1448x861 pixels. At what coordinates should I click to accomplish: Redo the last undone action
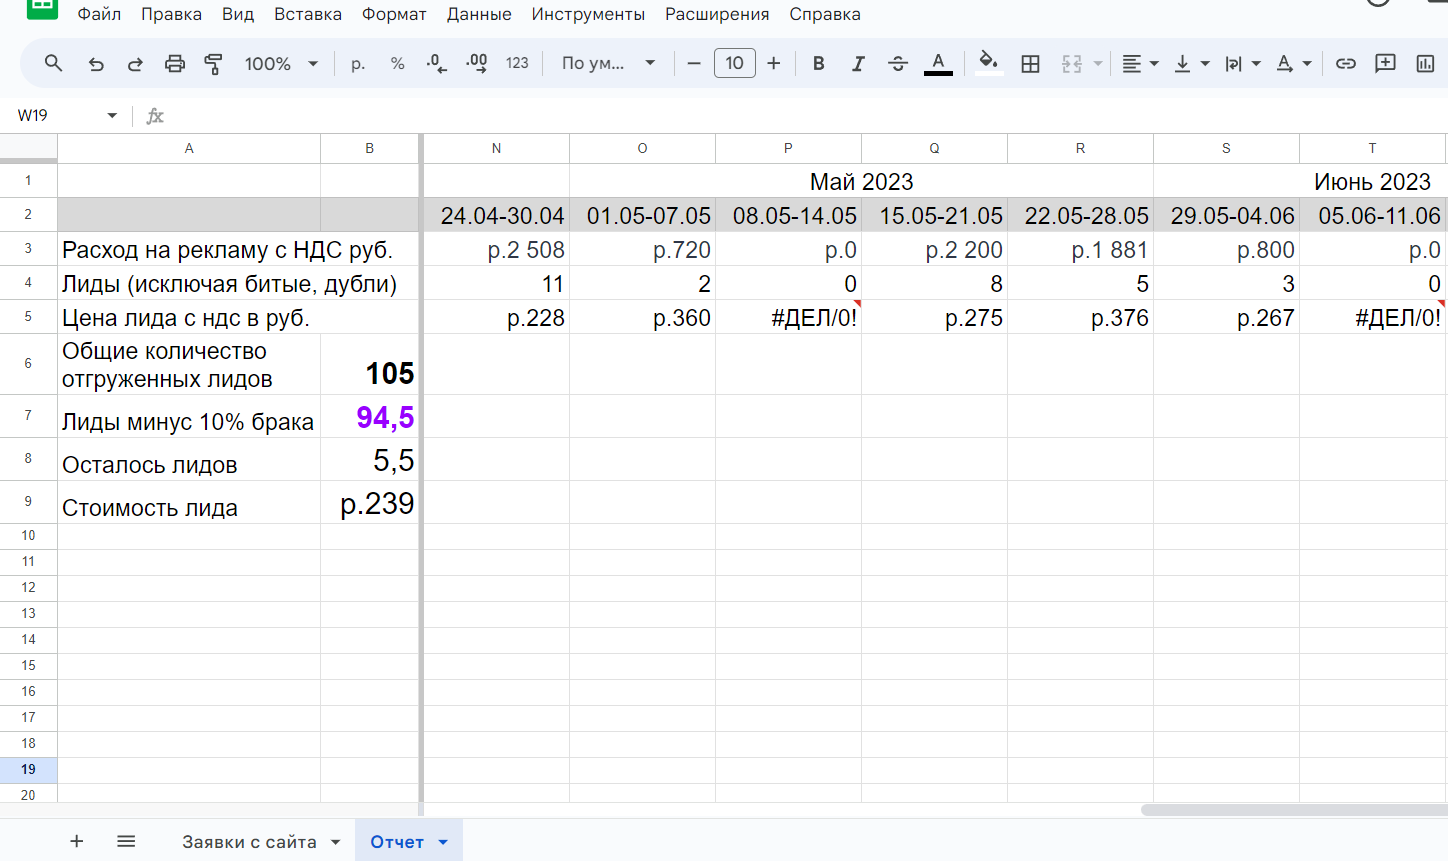click(135, 63)
